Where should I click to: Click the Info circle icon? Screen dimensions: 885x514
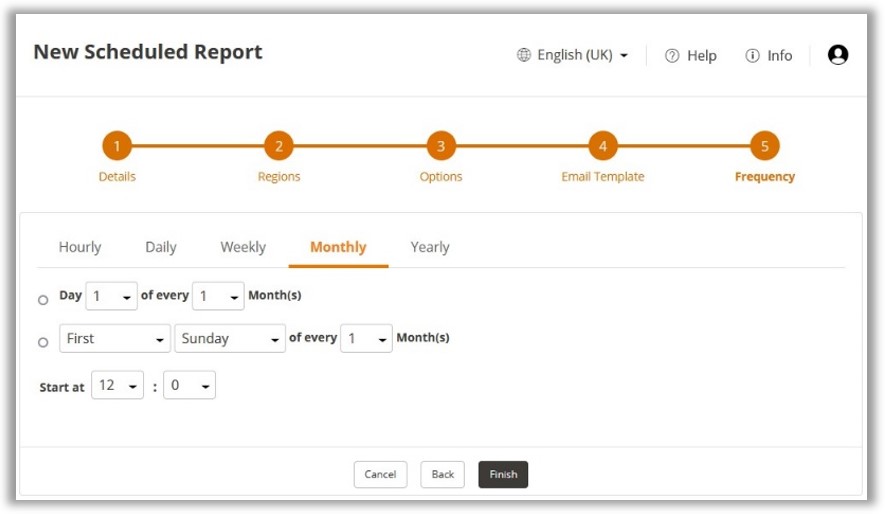pyautogui.click(x=752, y=56)
